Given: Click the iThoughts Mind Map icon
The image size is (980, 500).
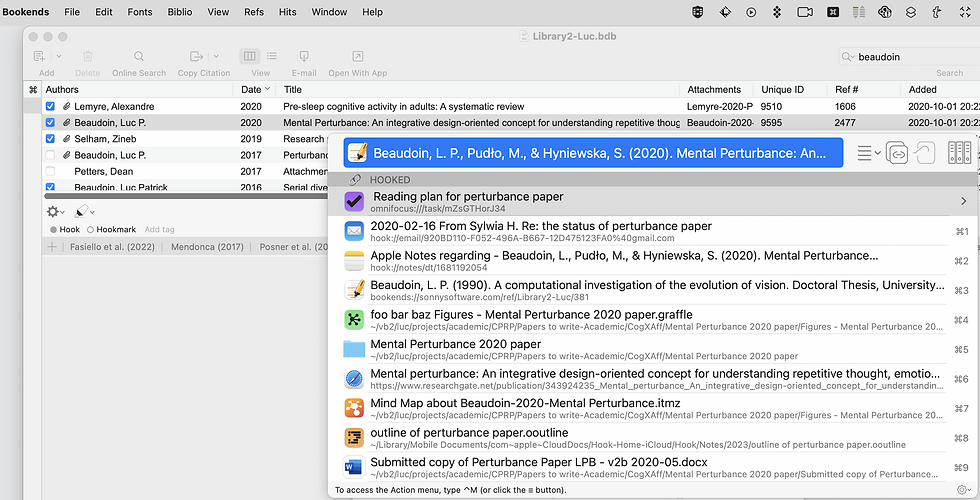Looking at the screenshot, I should click(x=354, y=408).
